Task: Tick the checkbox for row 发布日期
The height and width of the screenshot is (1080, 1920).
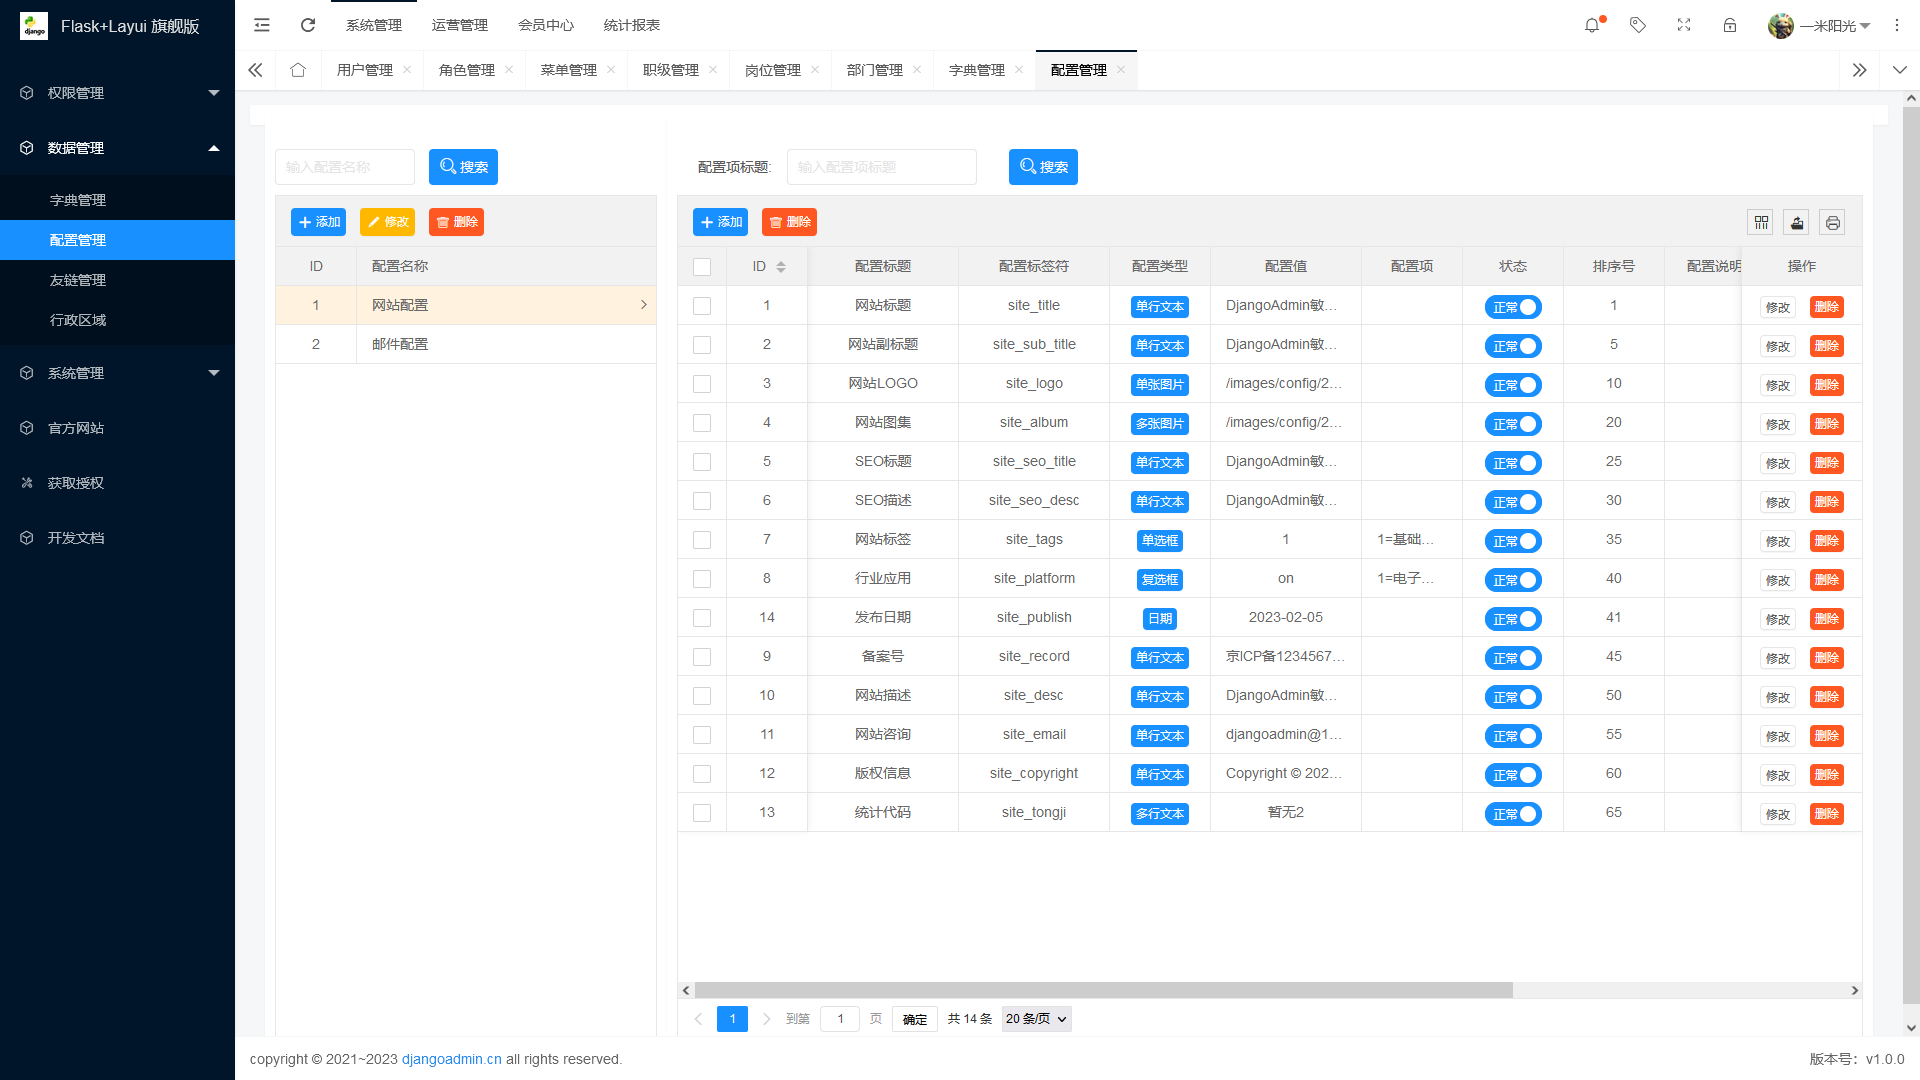Action: (702, 617)
